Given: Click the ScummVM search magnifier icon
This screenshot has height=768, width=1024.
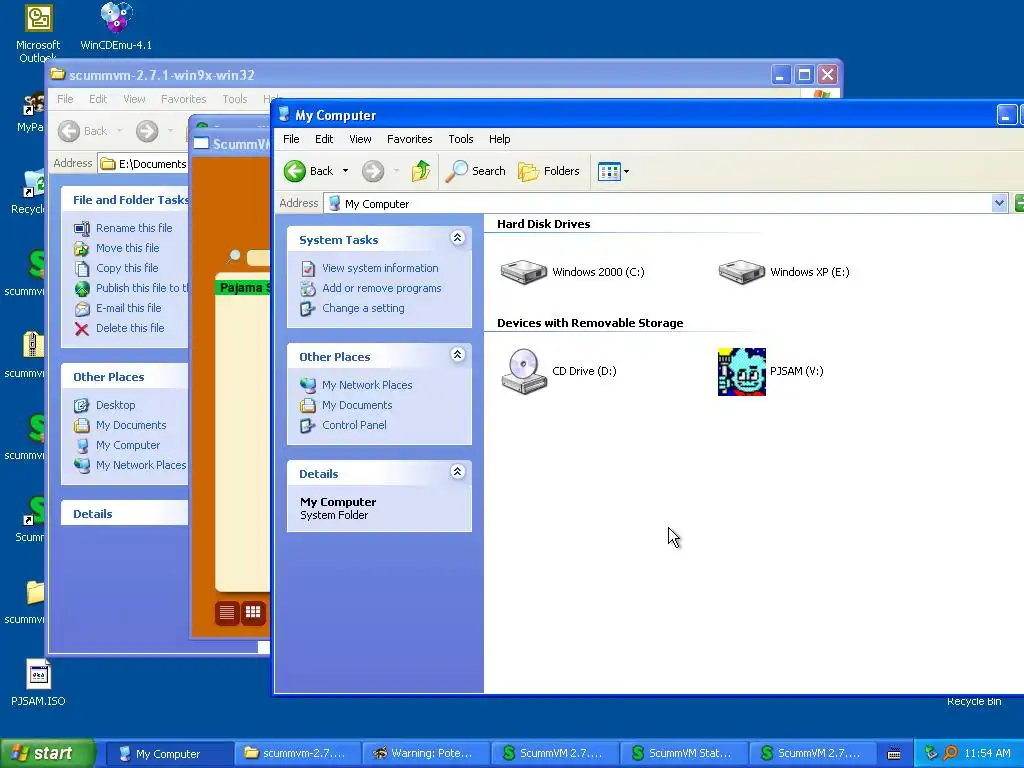Looking at the screenshot, I should 234,256.
